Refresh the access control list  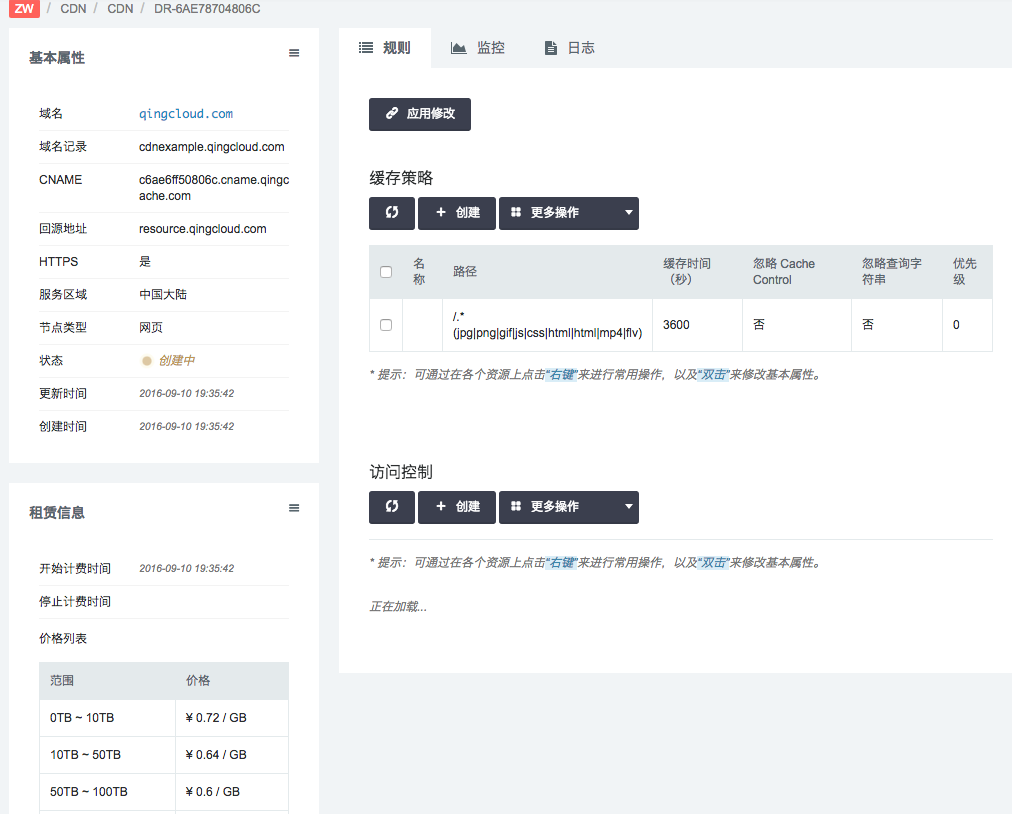point(392,507)
